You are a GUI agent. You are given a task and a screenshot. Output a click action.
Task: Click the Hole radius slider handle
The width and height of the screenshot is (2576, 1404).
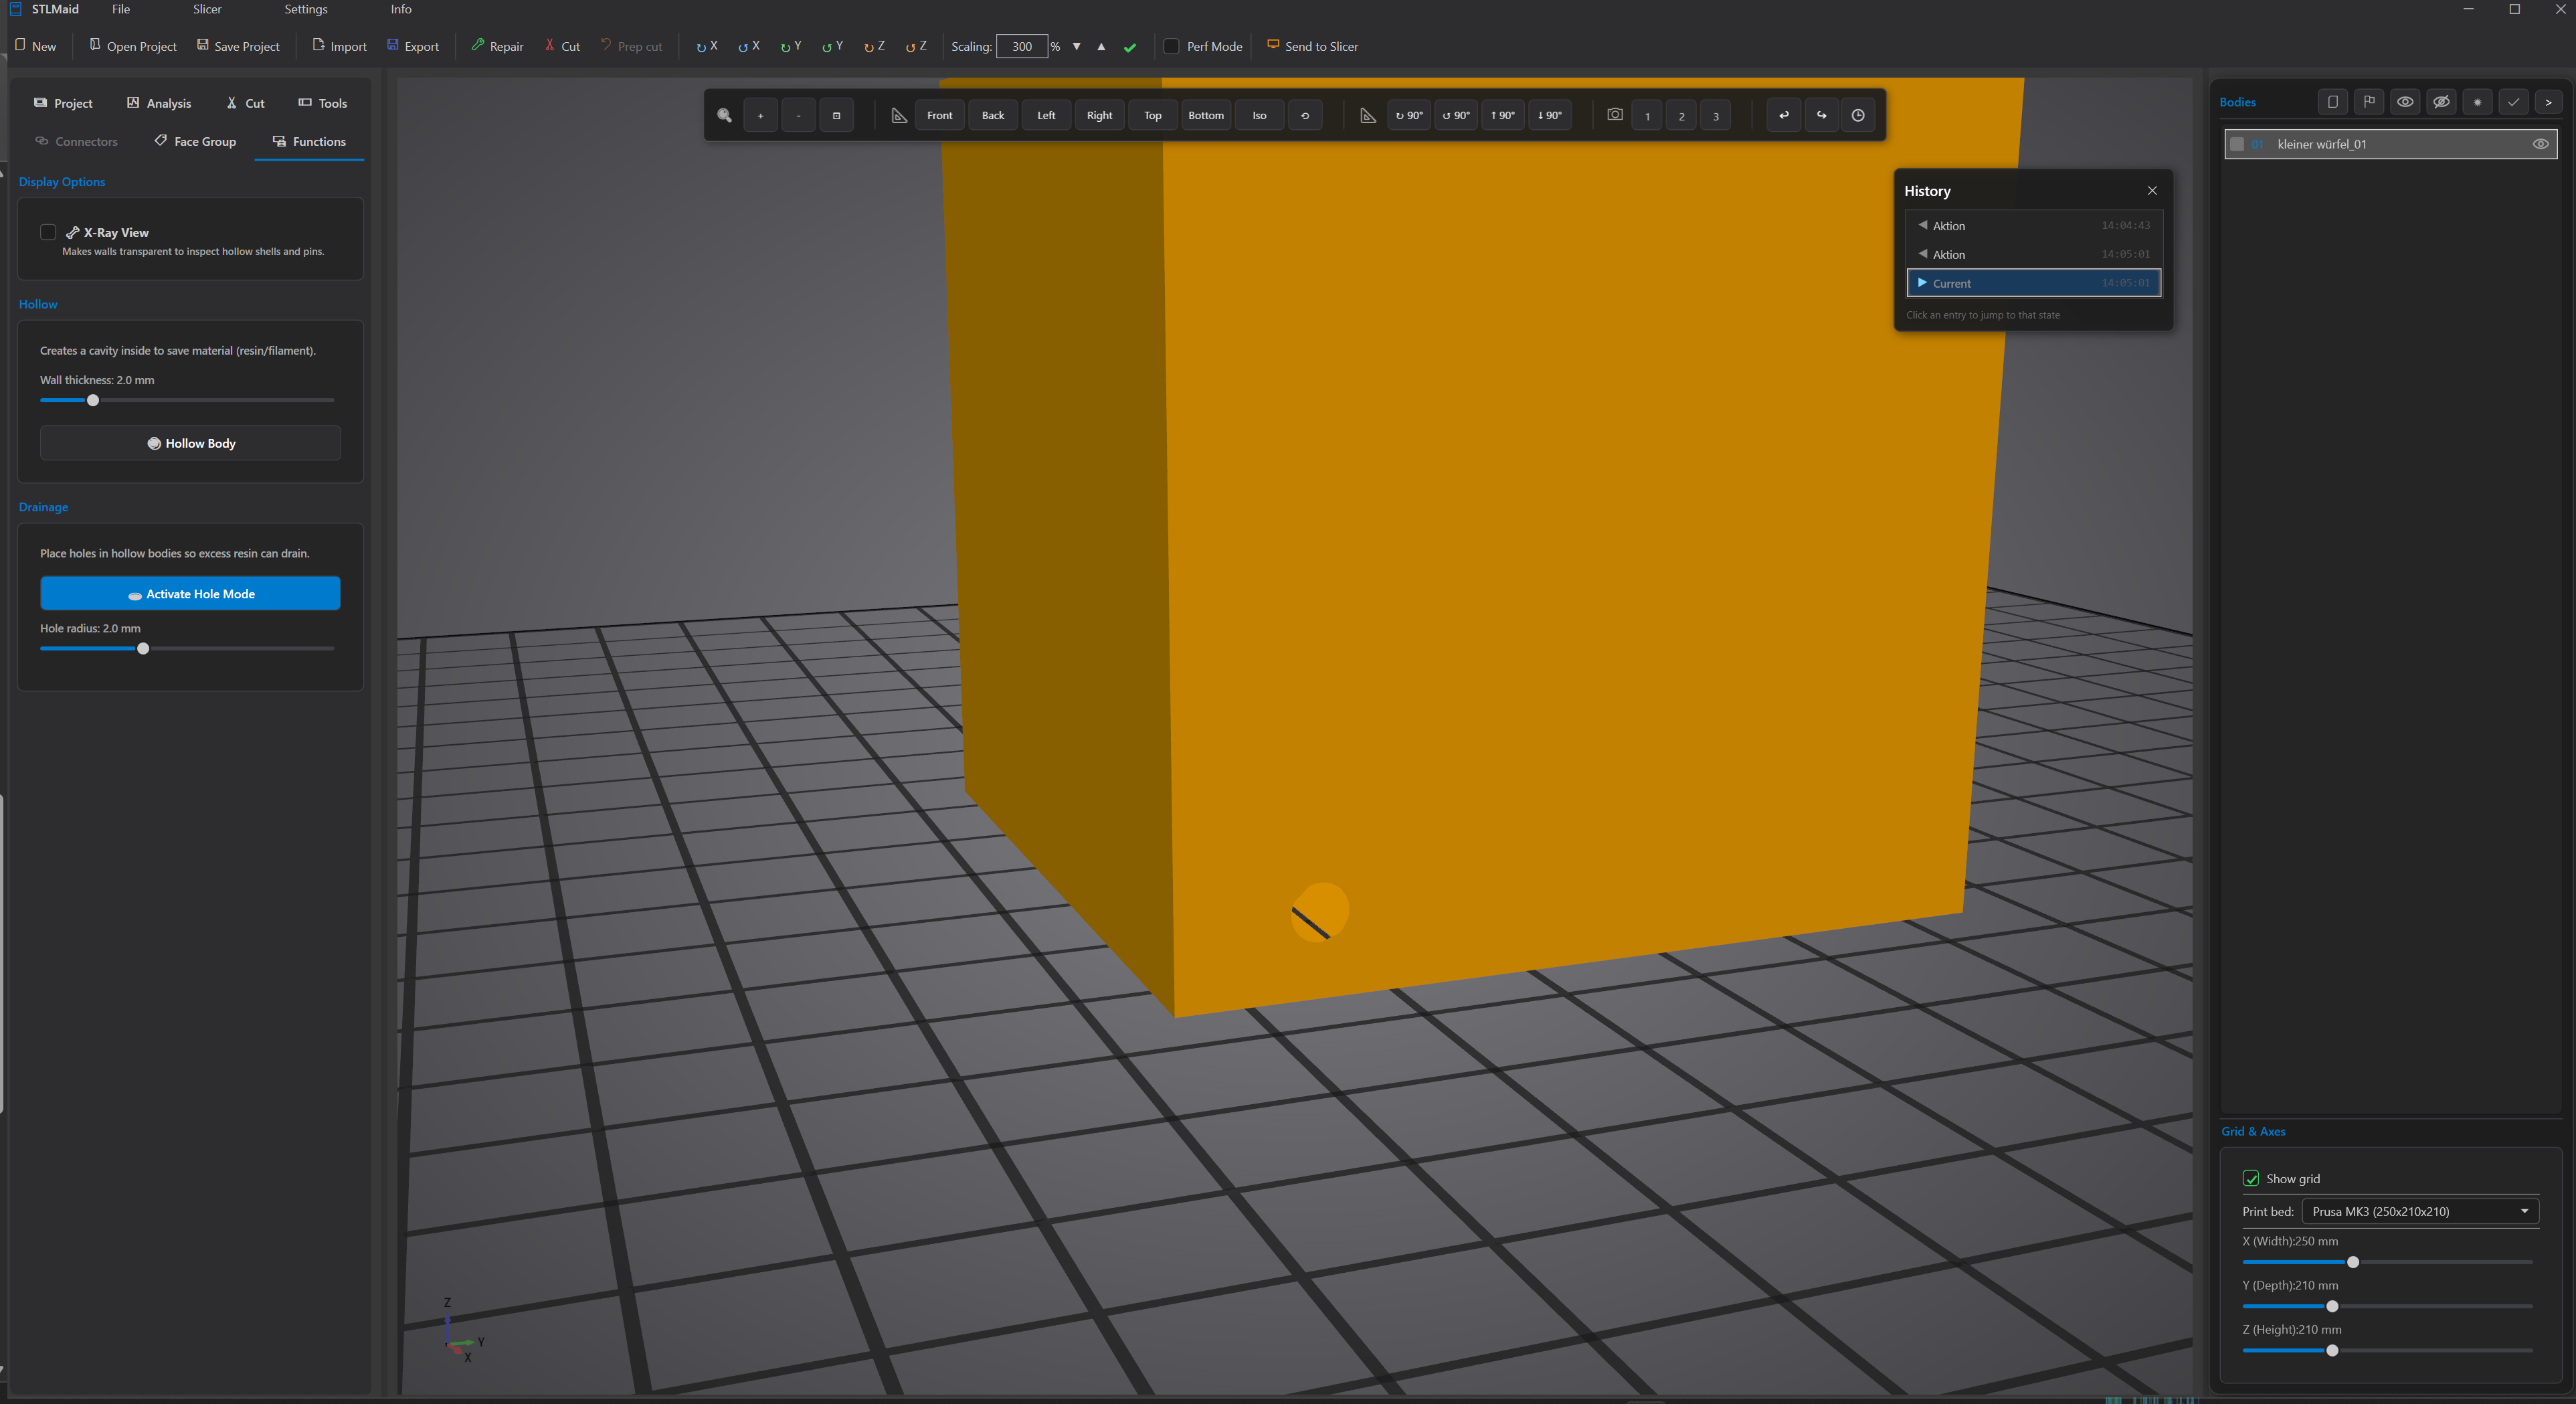pyautogui.click(x=143, y=648)
